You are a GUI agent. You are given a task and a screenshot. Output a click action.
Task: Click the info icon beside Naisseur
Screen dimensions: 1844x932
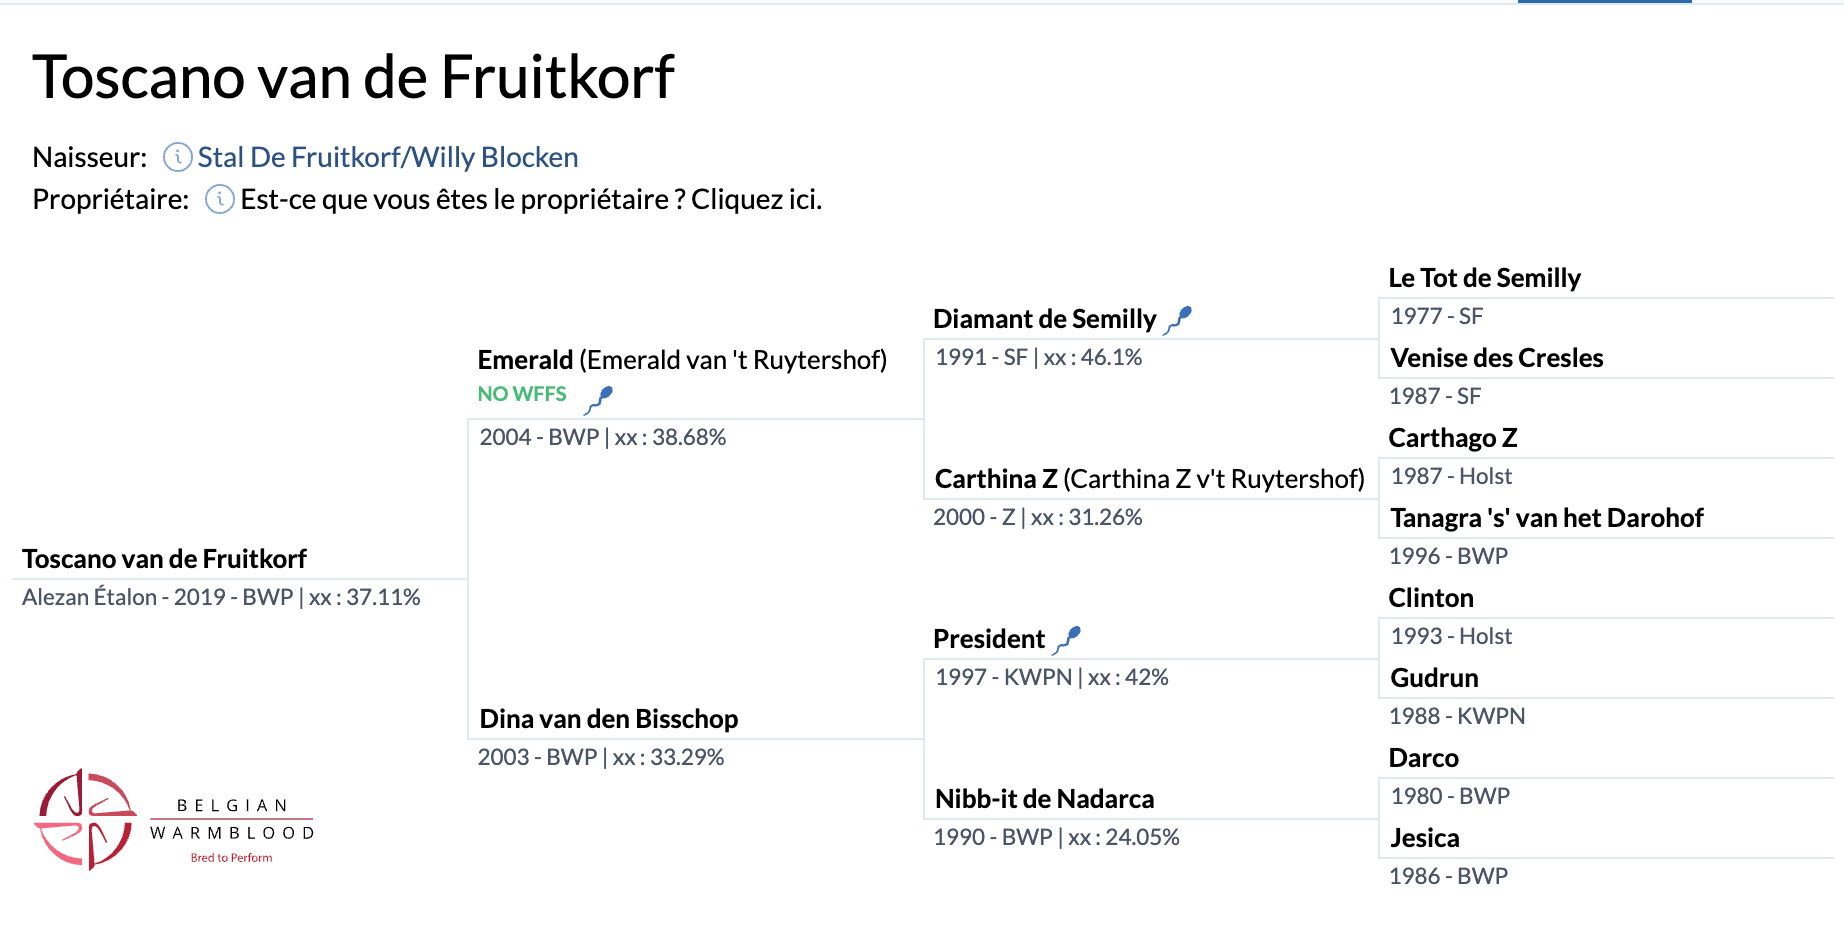pyautogui.click(x=177, y=157)
